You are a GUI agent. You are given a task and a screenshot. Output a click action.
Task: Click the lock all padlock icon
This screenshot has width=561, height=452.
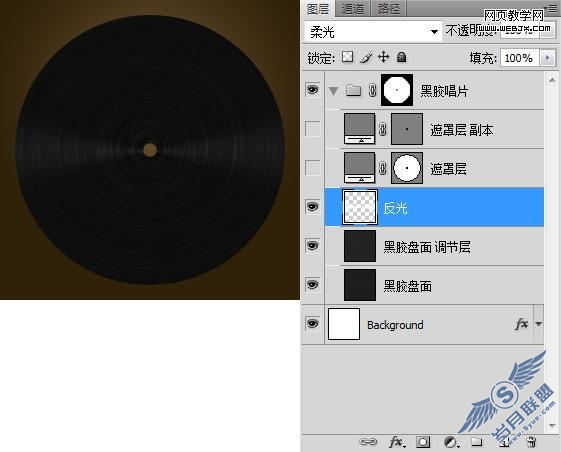[401, 57]
